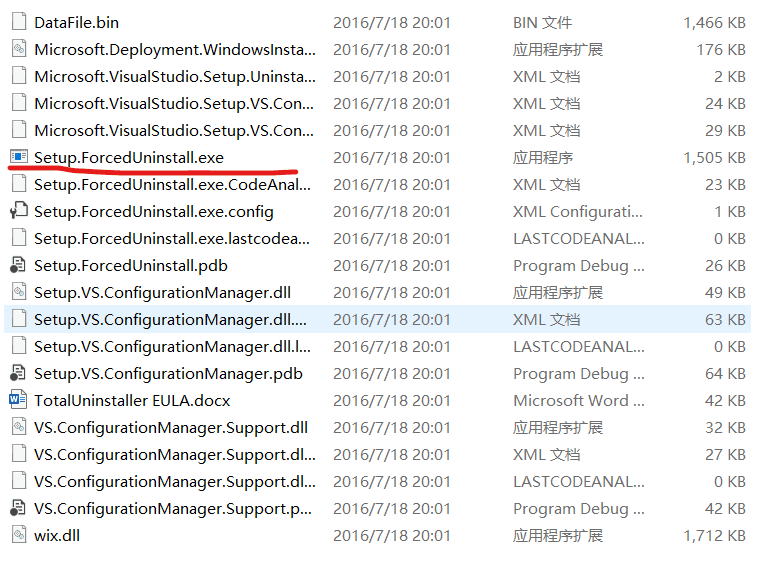The height and width of the screenshot is (571, 777).
Task: Select the Microsoft.Deployment.WindowsInsta... dll icon
Action: click(19, 49)
